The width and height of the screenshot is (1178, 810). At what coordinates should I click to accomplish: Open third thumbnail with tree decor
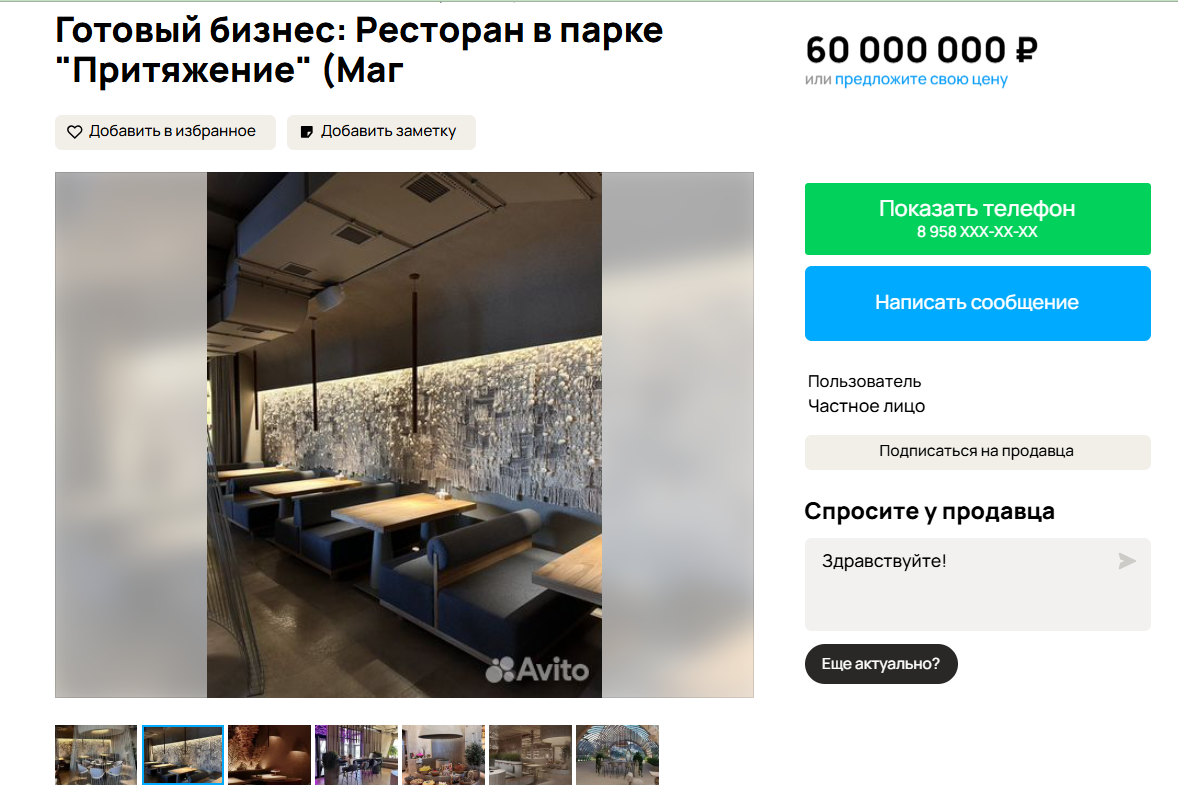[x=270, y=754]
